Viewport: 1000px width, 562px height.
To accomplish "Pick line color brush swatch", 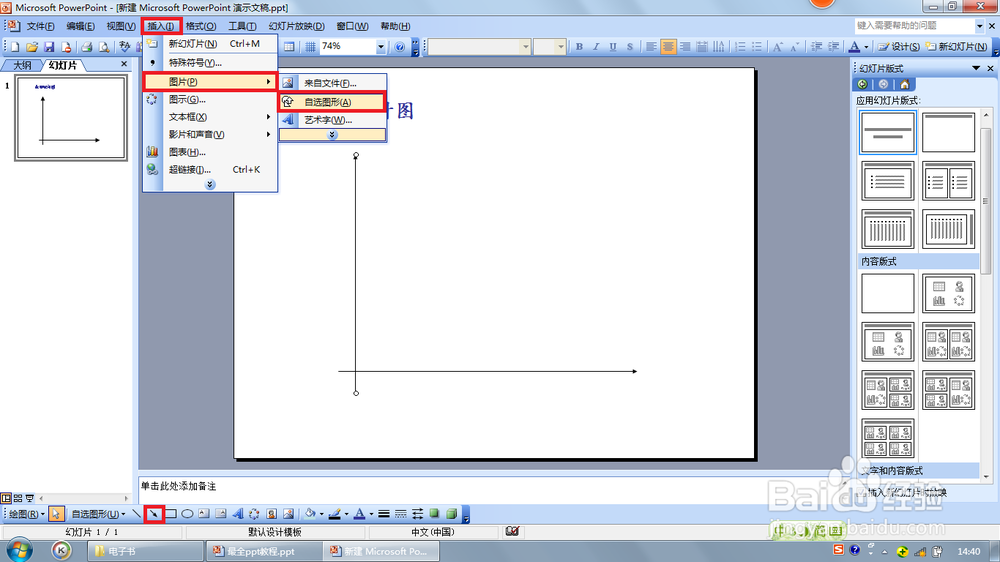I will point(334,514).
